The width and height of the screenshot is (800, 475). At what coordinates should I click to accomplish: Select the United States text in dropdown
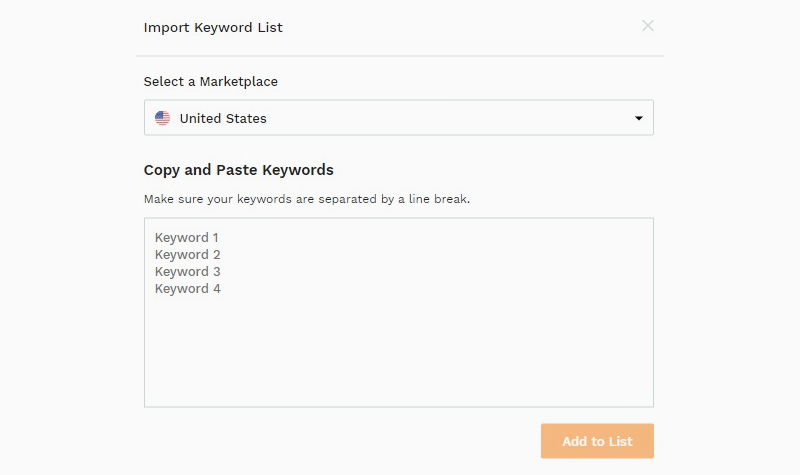[x=223, y=118]
